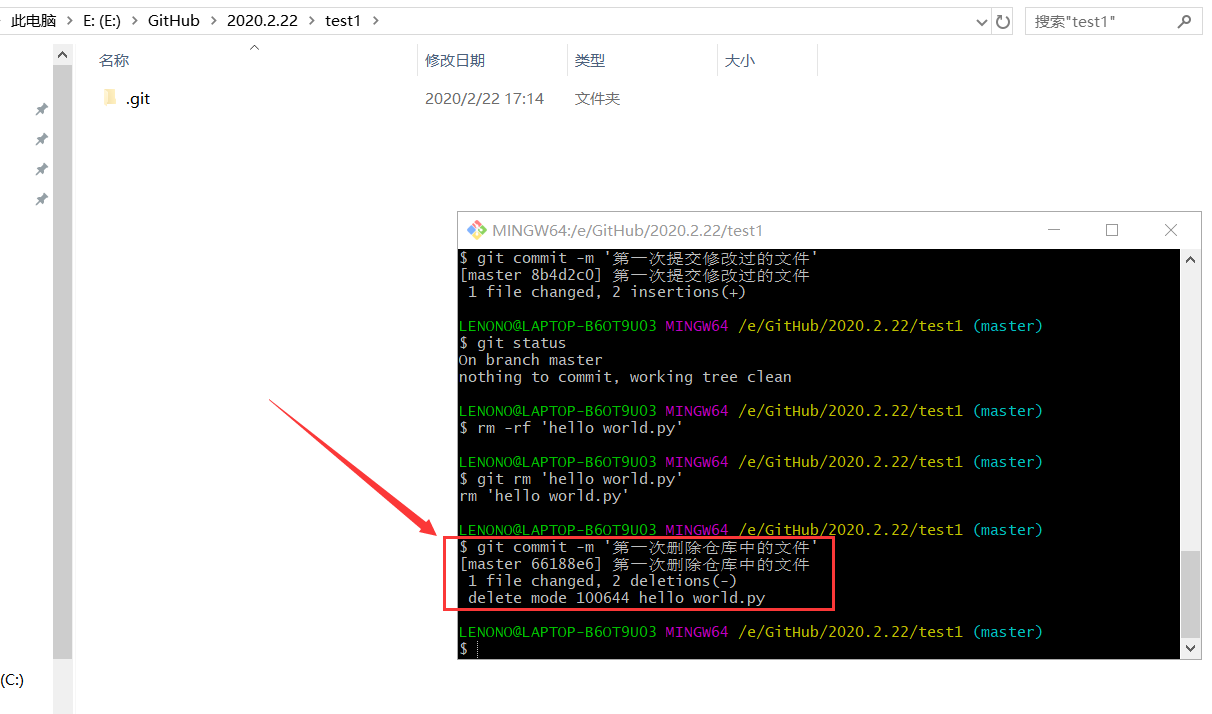
Task: Click the Git Bash icon in the terminal title bar
Action: [477, 229]
